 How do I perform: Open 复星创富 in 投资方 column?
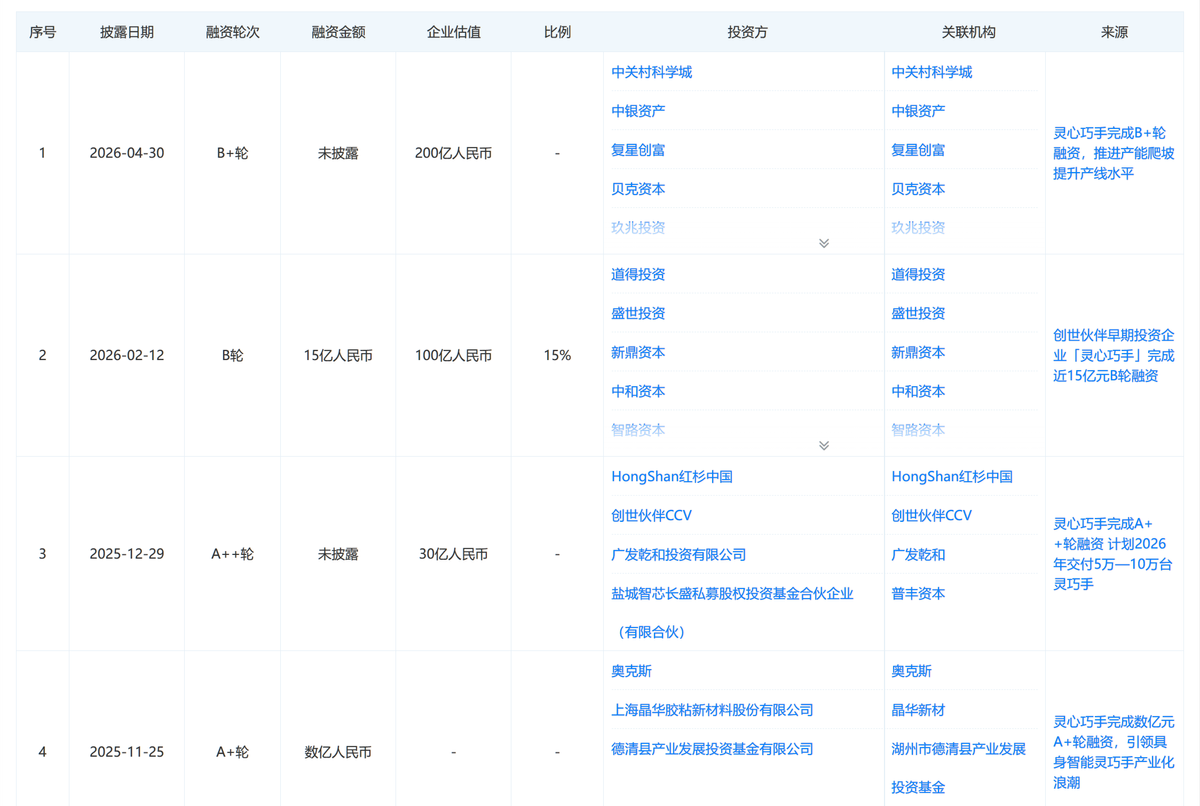point(638,150)
